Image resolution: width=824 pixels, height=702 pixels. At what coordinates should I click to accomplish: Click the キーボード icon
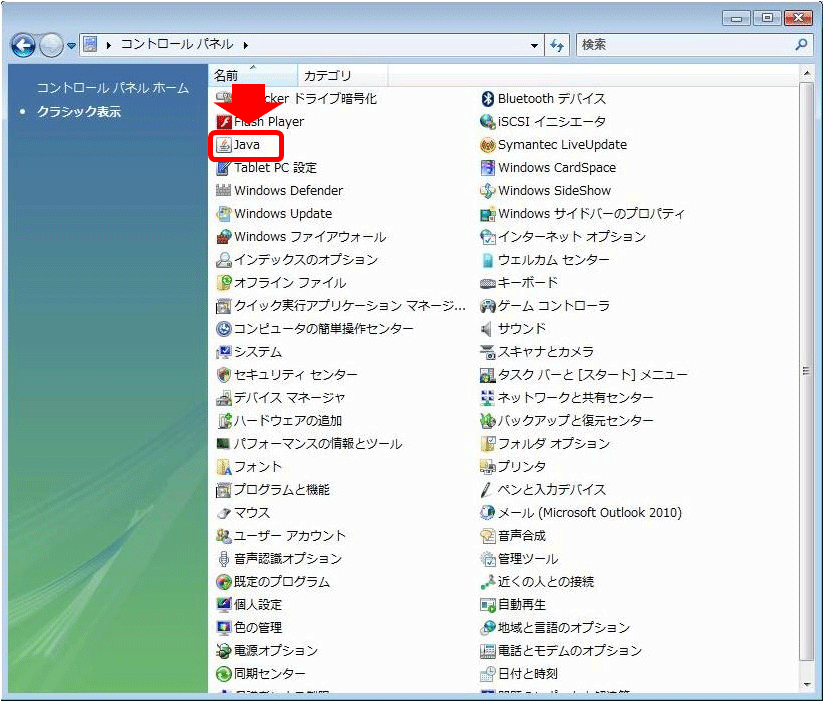click(488, 283)
